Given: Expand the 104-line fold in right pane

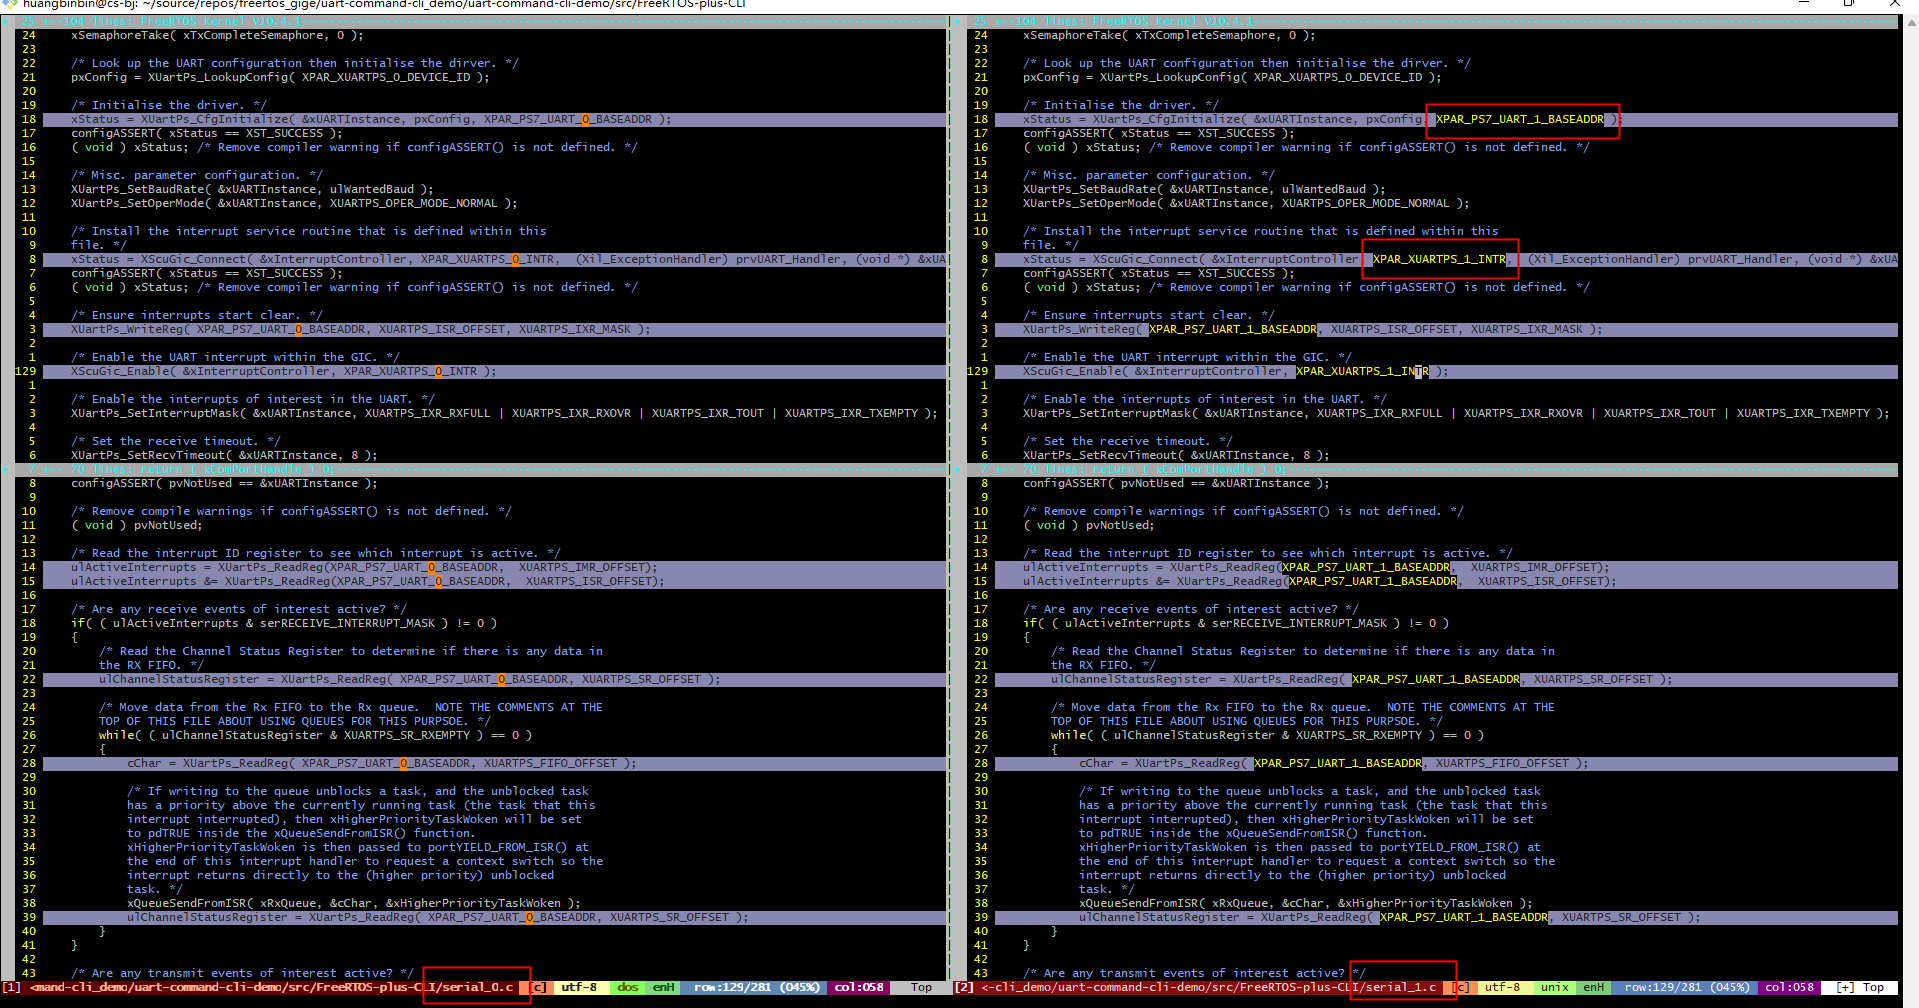Looking at the screenshot, I should 1112,21.
